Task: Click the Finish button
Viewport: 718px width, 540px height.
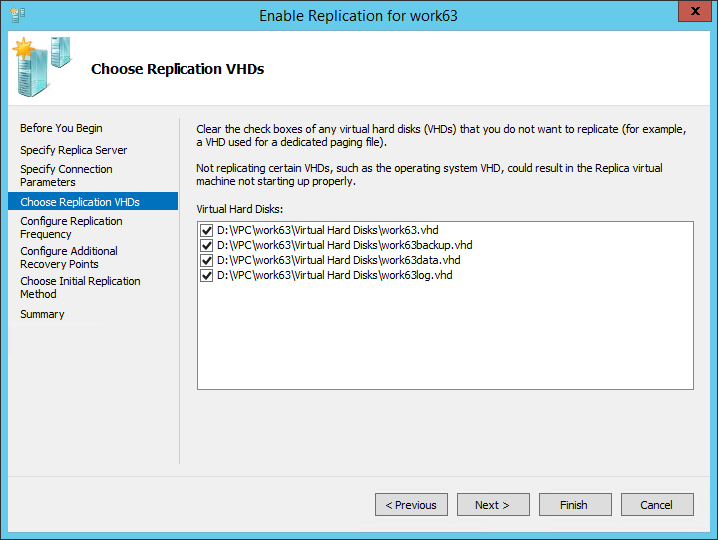Action: point(575,505)
